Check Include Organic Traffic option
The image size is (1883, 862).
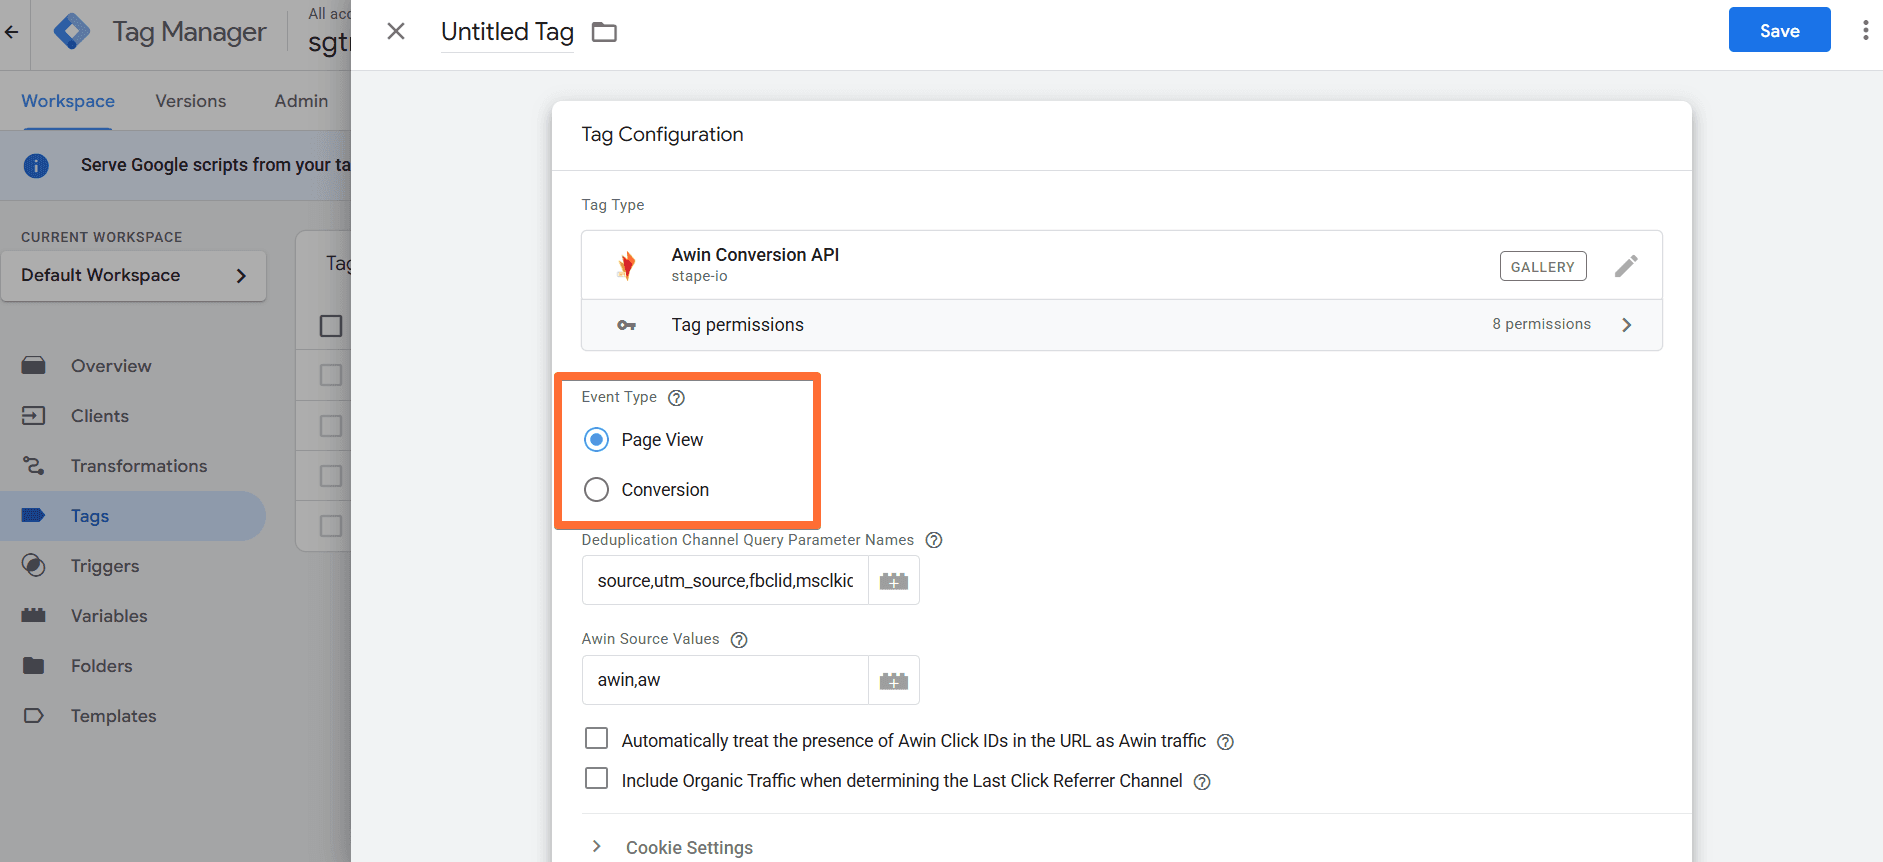pyautogui.click(x=596, y=779)
